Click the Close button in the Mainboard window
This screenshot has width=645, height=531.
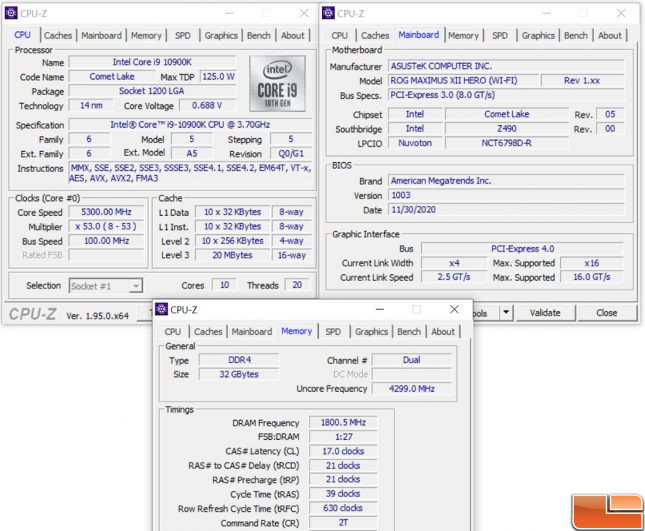tap(607, 313)
